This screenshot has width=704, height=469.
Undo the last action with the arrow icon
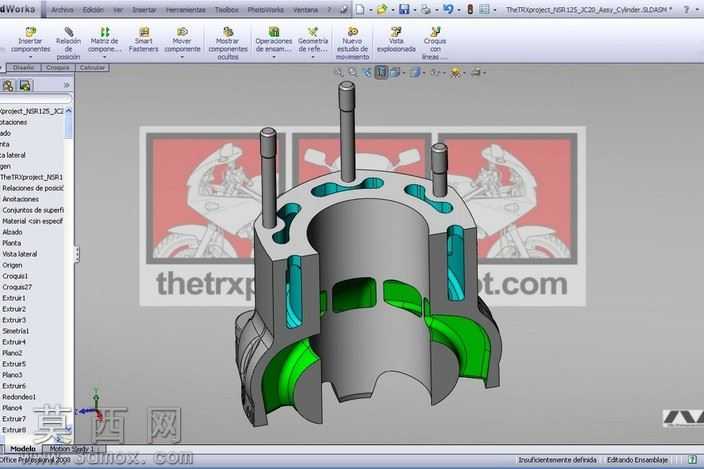pos(448,9)
